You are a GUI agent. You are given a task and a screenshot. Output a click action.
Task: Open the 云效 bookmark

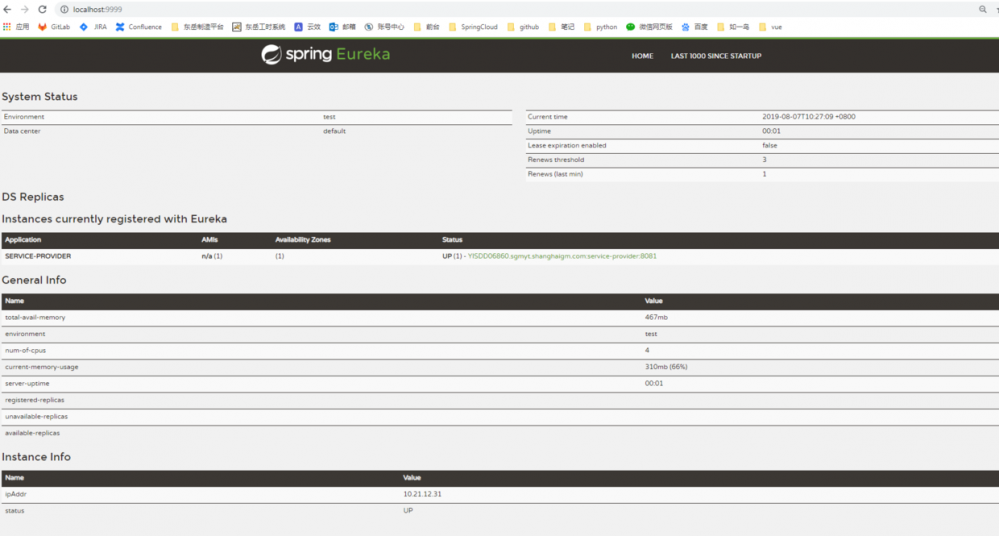click(307, 27)
